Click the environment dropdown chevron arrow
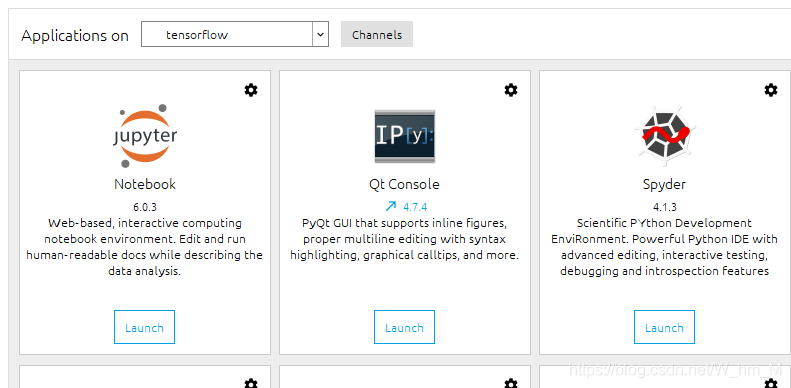Viewport: 791px width, 388px height. coord(320,34)
